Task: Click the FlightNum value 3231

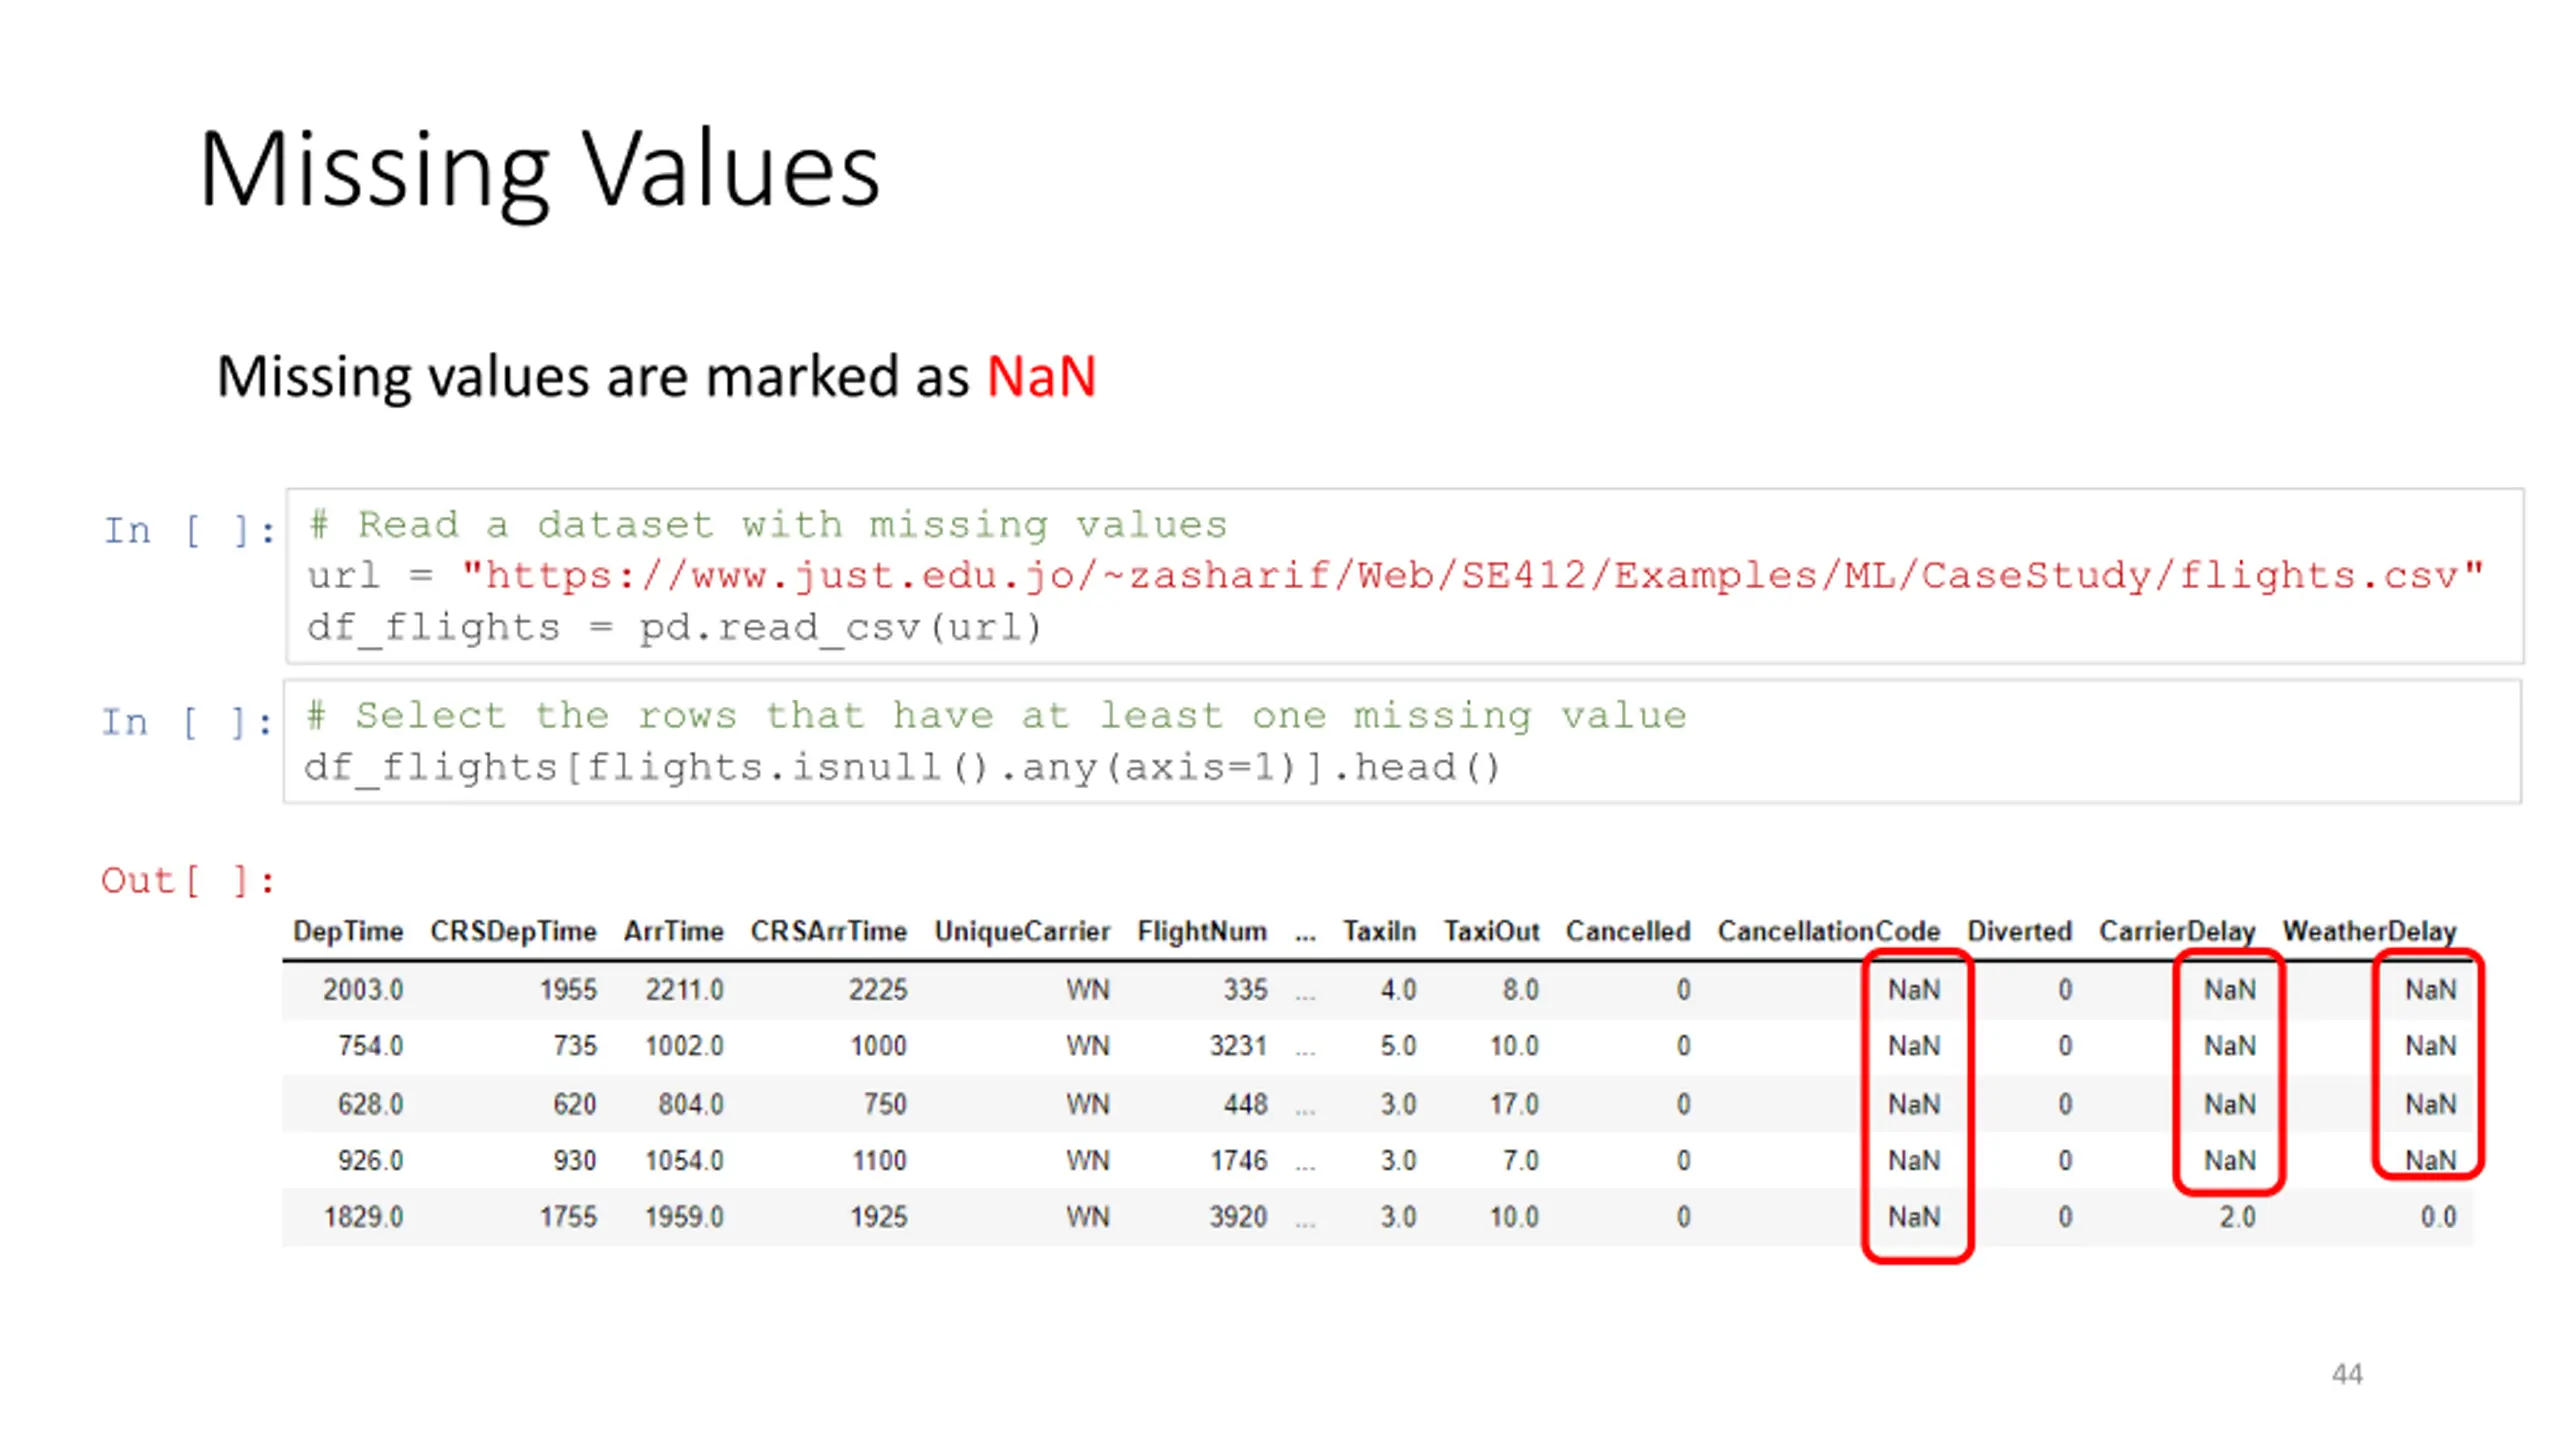Action: tap(1238, 1045)
